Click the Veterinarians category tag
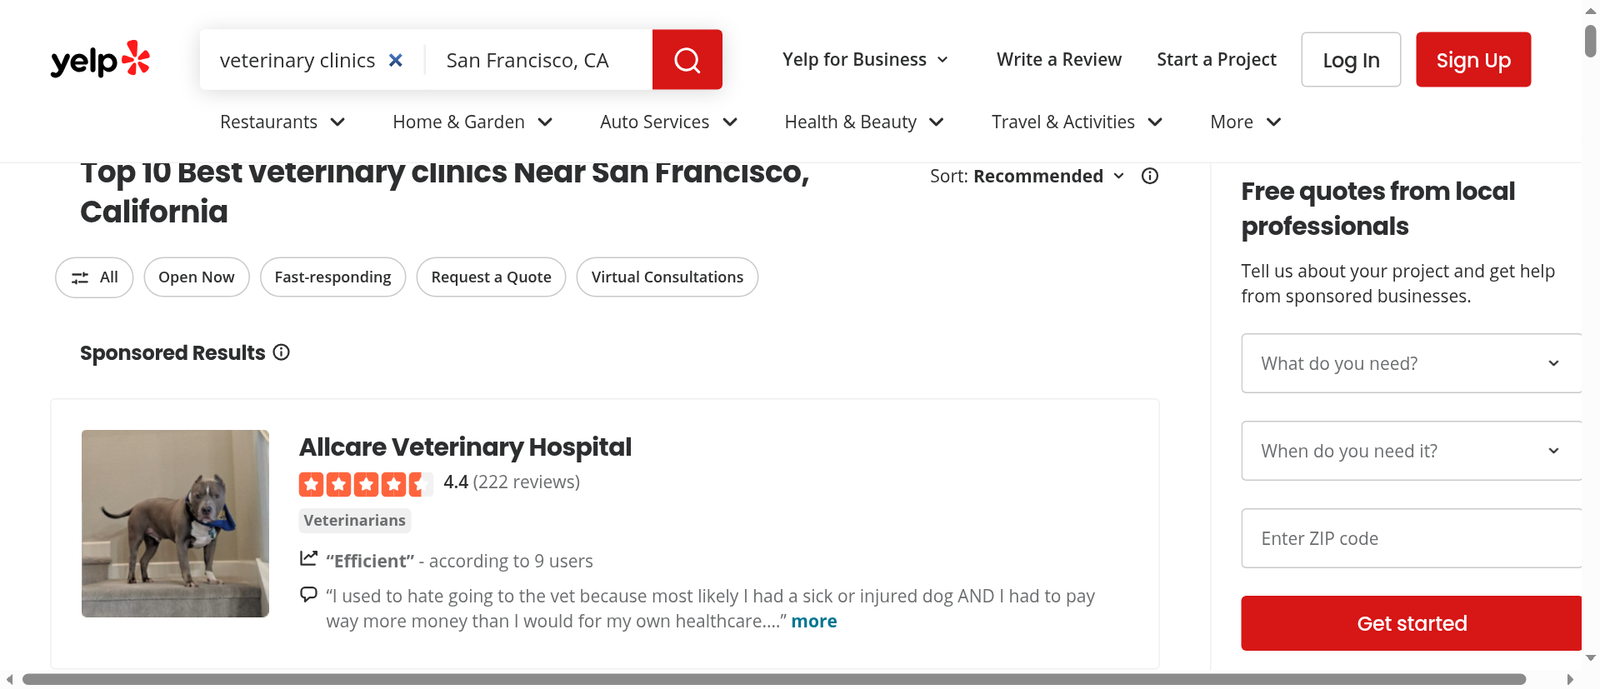The image size is (1600, 689). point(355,520)
